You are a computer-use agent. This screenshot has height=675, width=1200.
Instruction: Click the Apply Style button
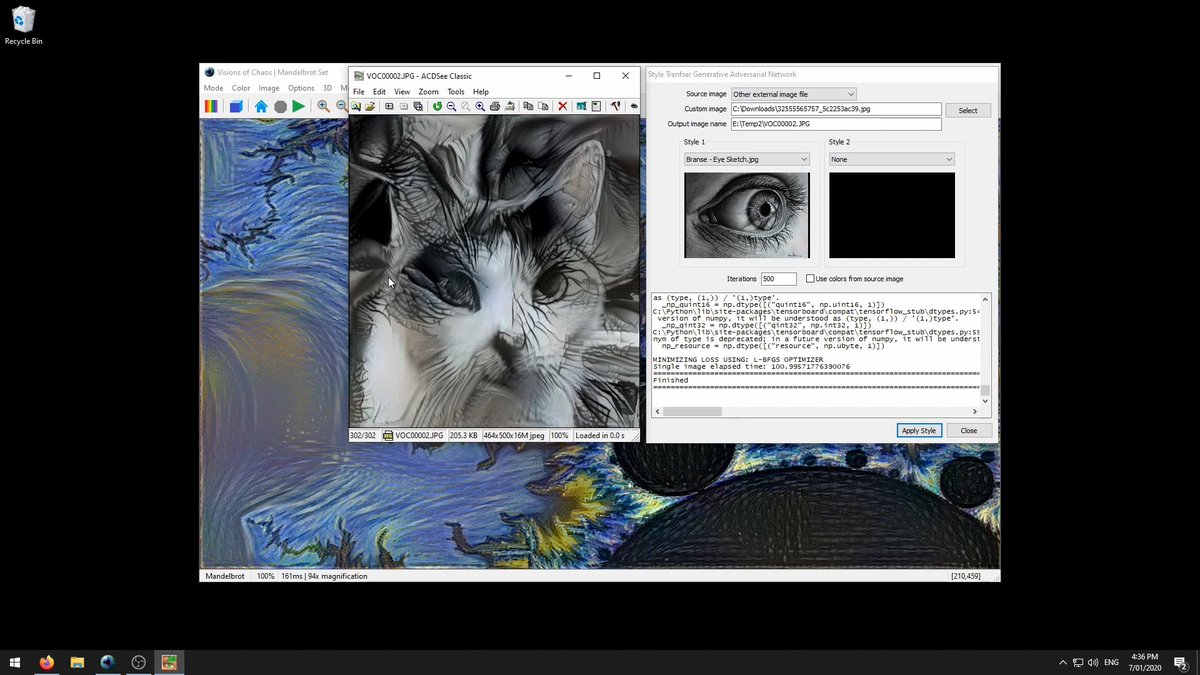(919, 430)
